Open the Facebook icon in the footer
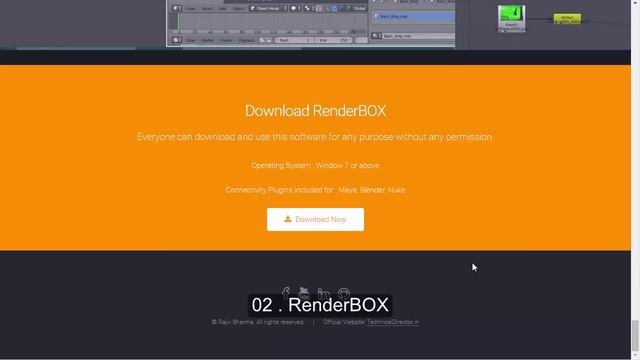 point(286,292)
